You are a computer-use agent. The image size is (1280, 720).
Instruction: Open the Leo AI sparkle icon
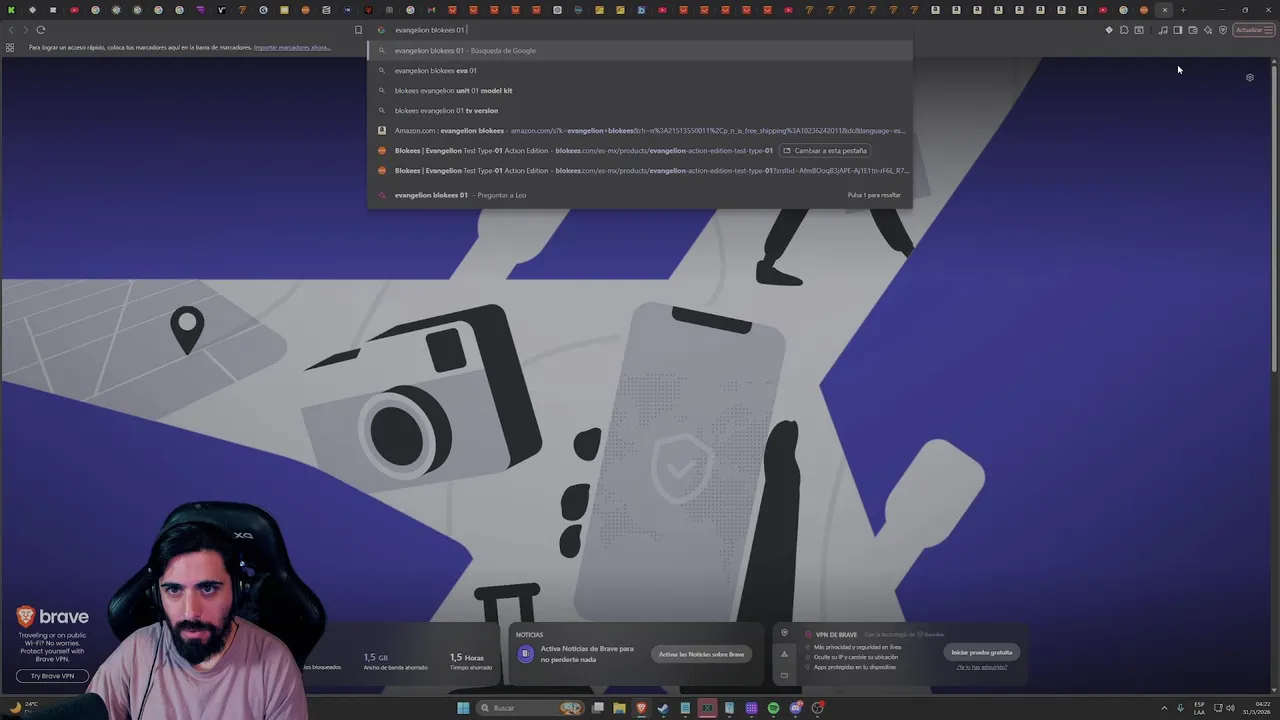[1208, 30]
